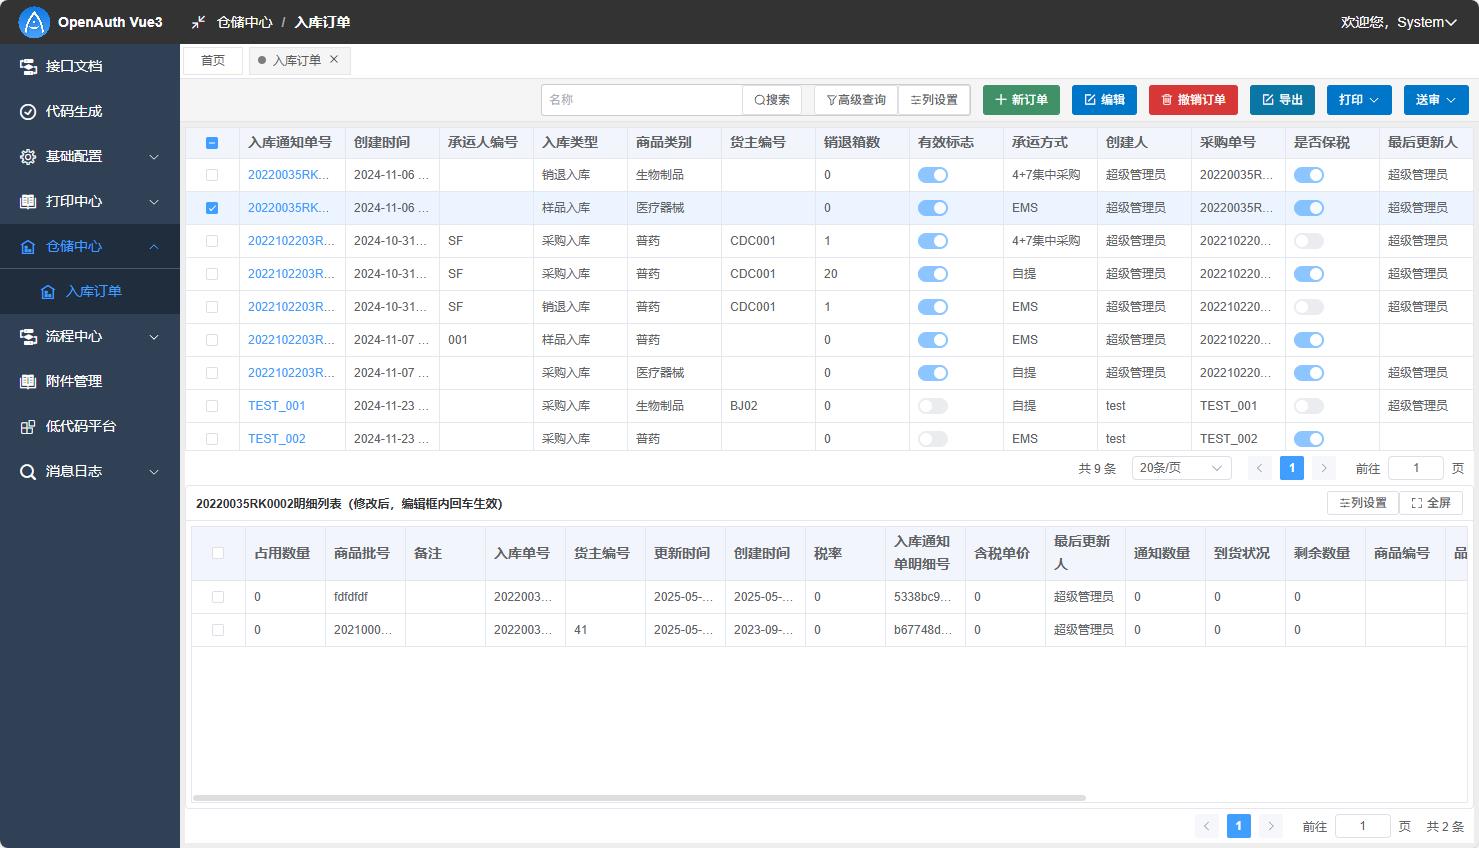
Task: Switch to the 首页 tab
Action: (x=213, y=61)
